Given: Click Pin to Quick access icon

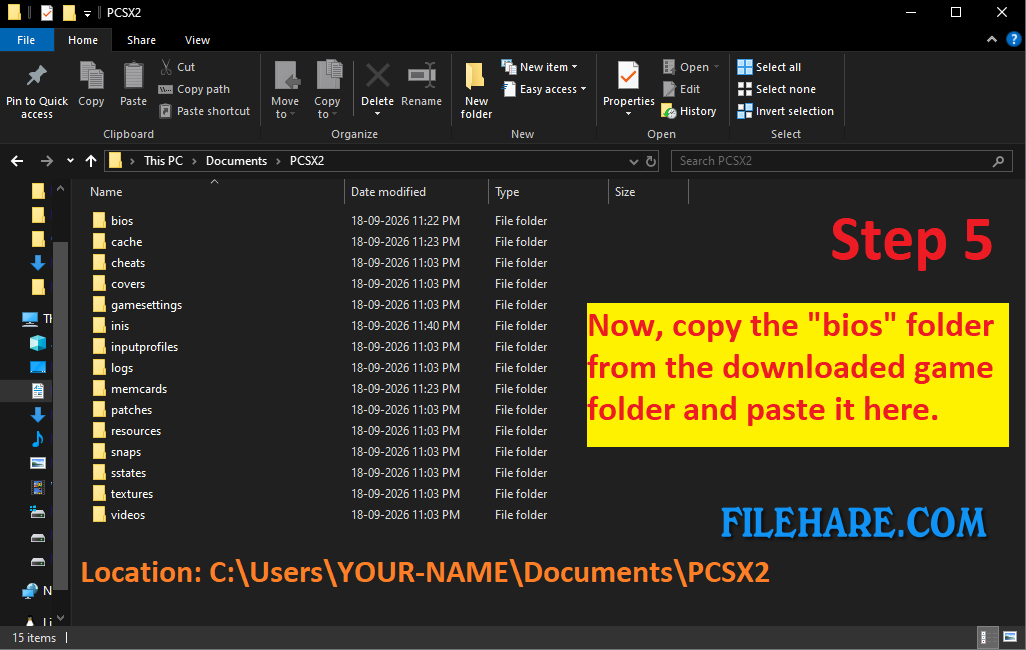Looking at the screenshot, I should [x=37, y=76].
